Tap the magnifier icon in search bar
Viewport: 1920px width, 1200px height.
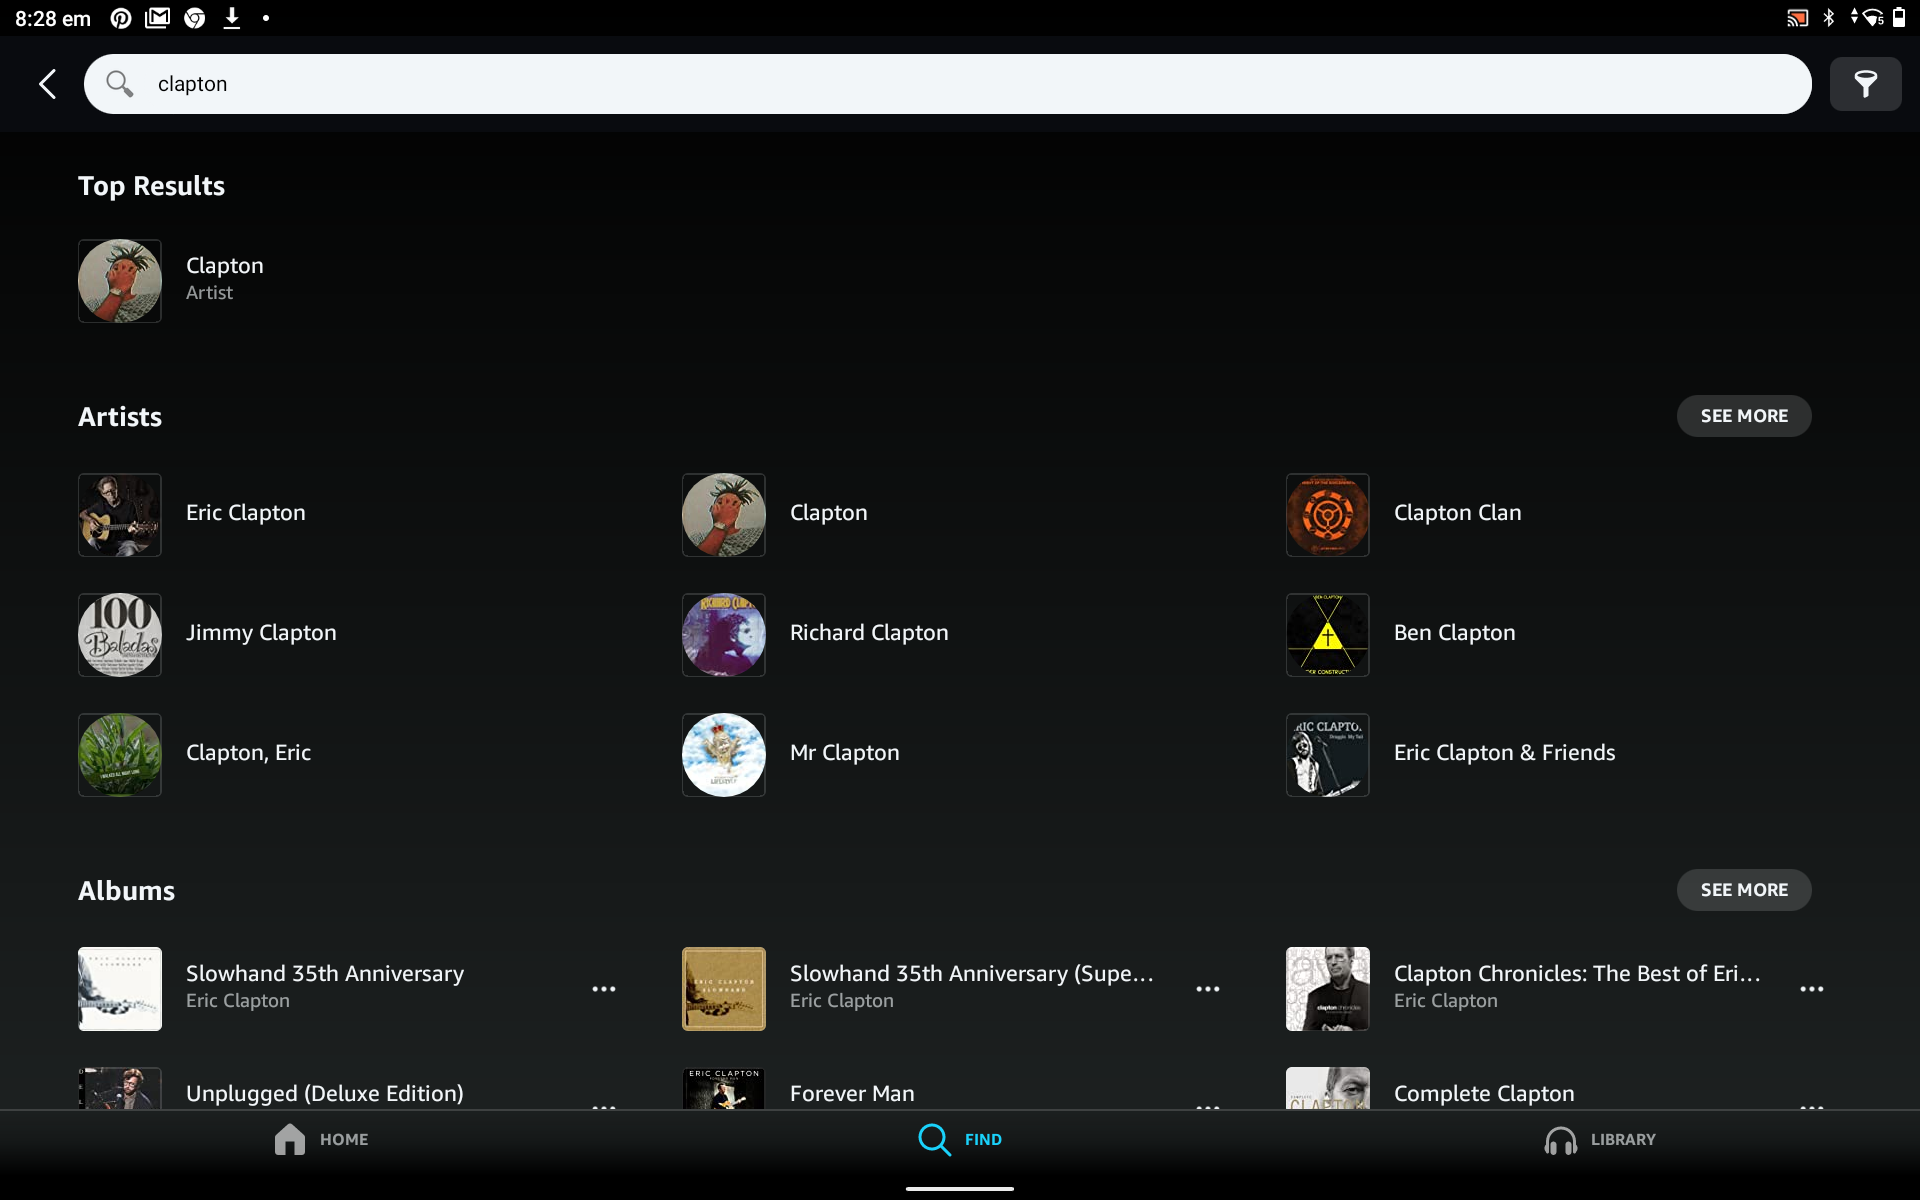[119, 84]
